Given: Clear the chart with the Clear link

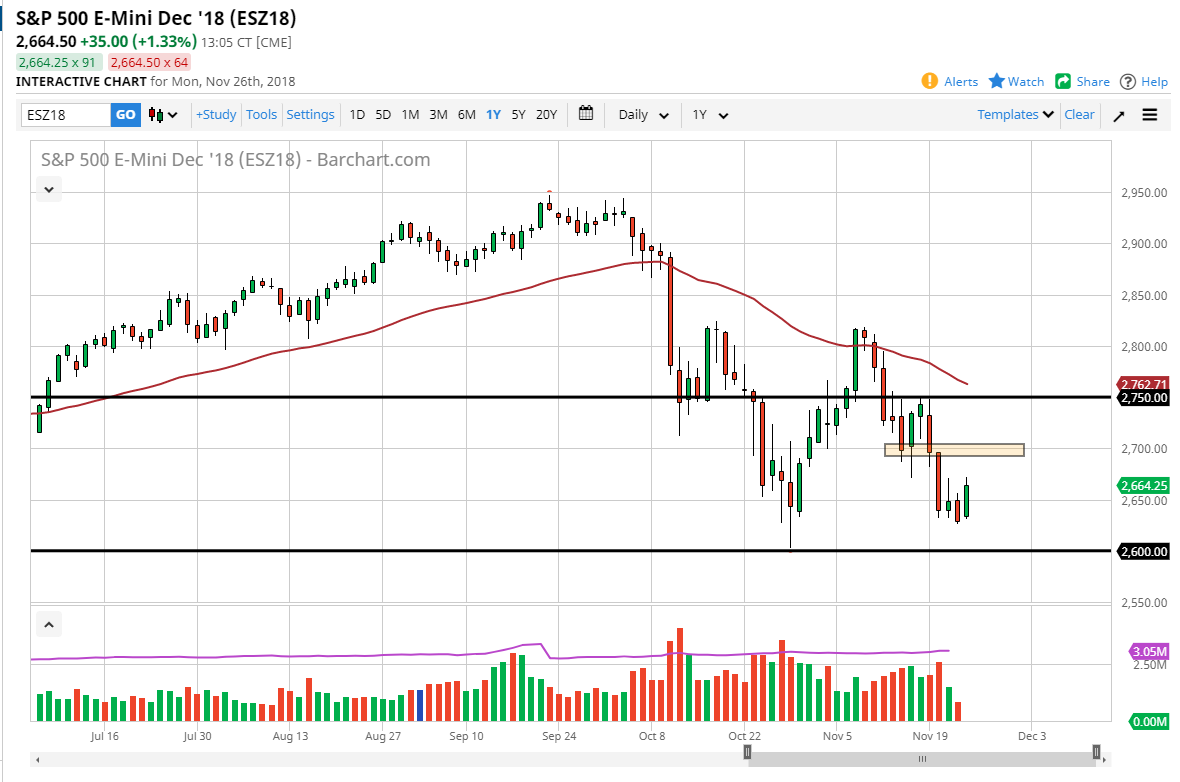Looking at the screenshot, I should (x=1079, y=114).
